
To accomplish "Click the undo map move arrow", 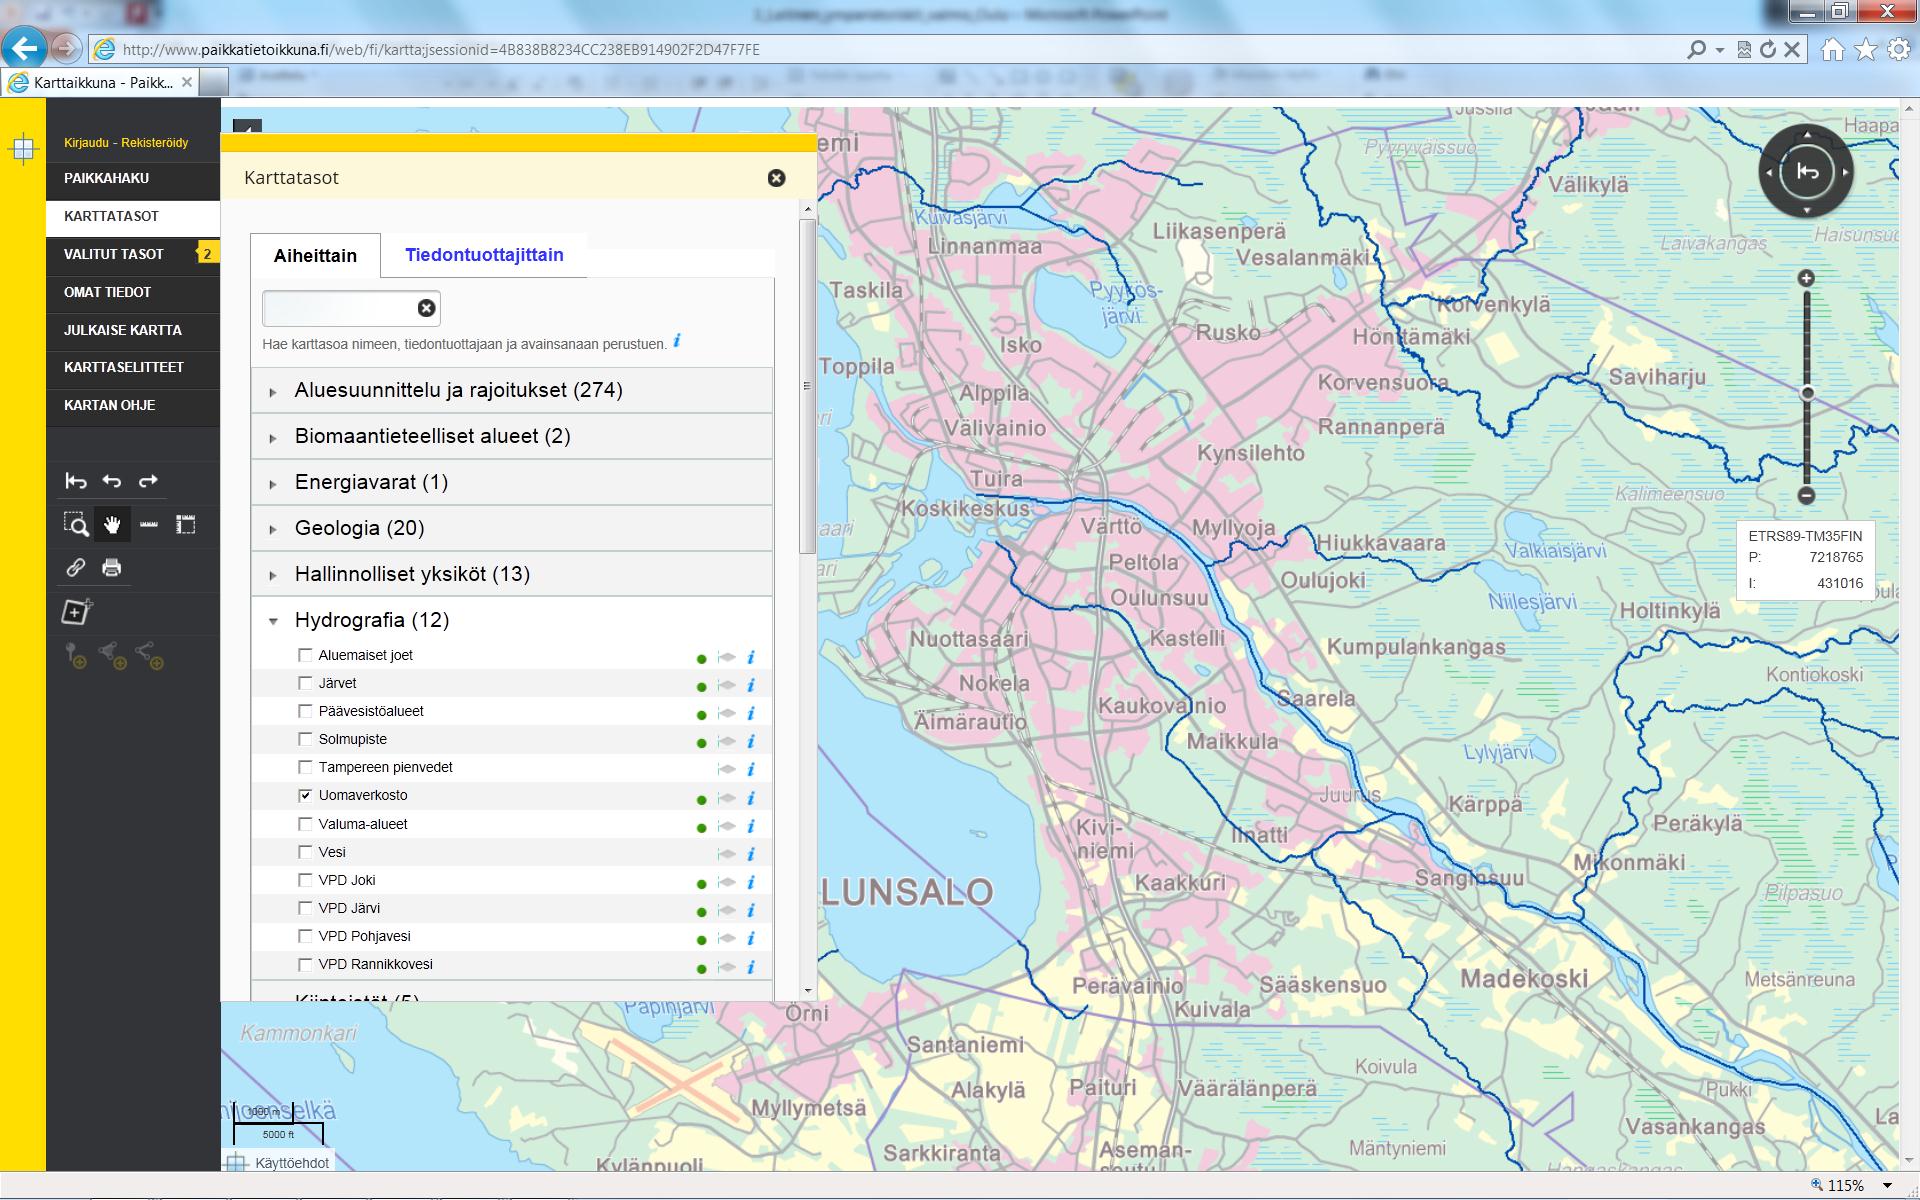I will click(112, 481).
